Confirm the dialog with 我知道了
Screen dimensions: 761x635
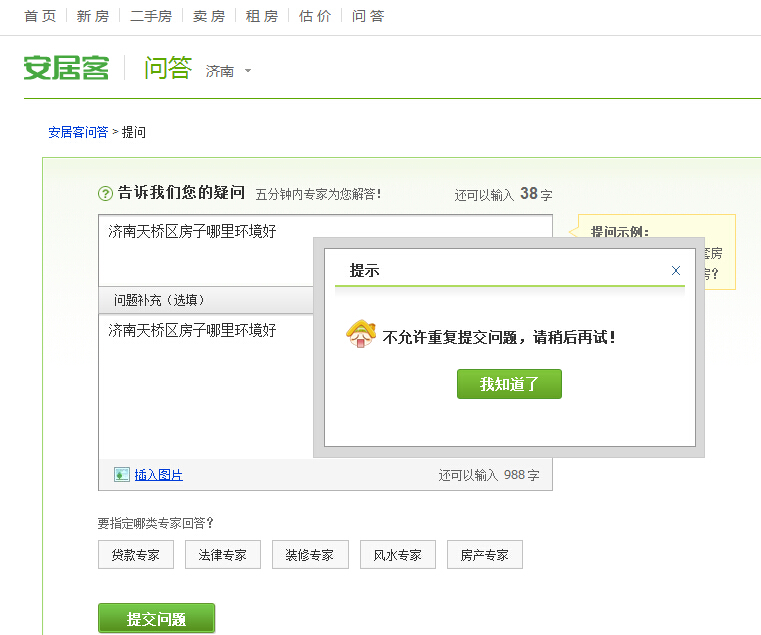[x=509, y=384]
